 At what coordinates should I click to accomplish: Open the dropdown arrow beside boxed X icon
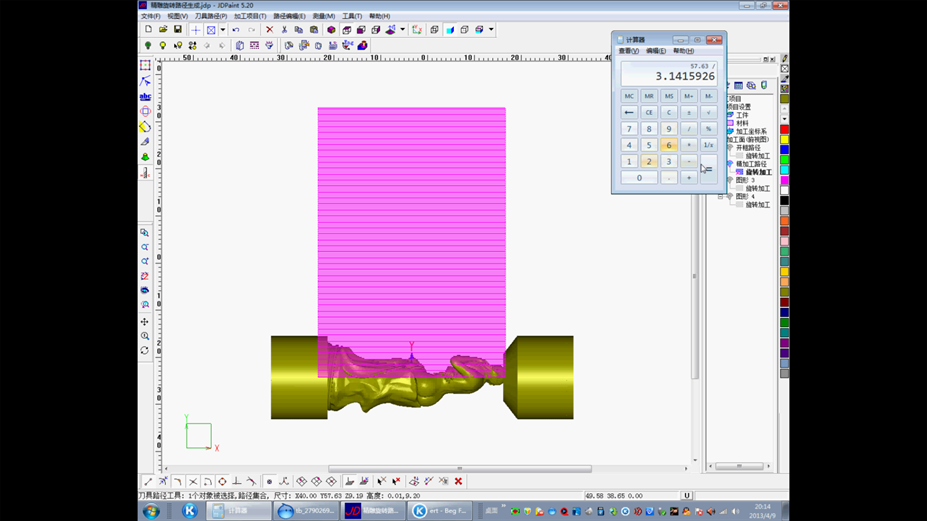[223, 30]
